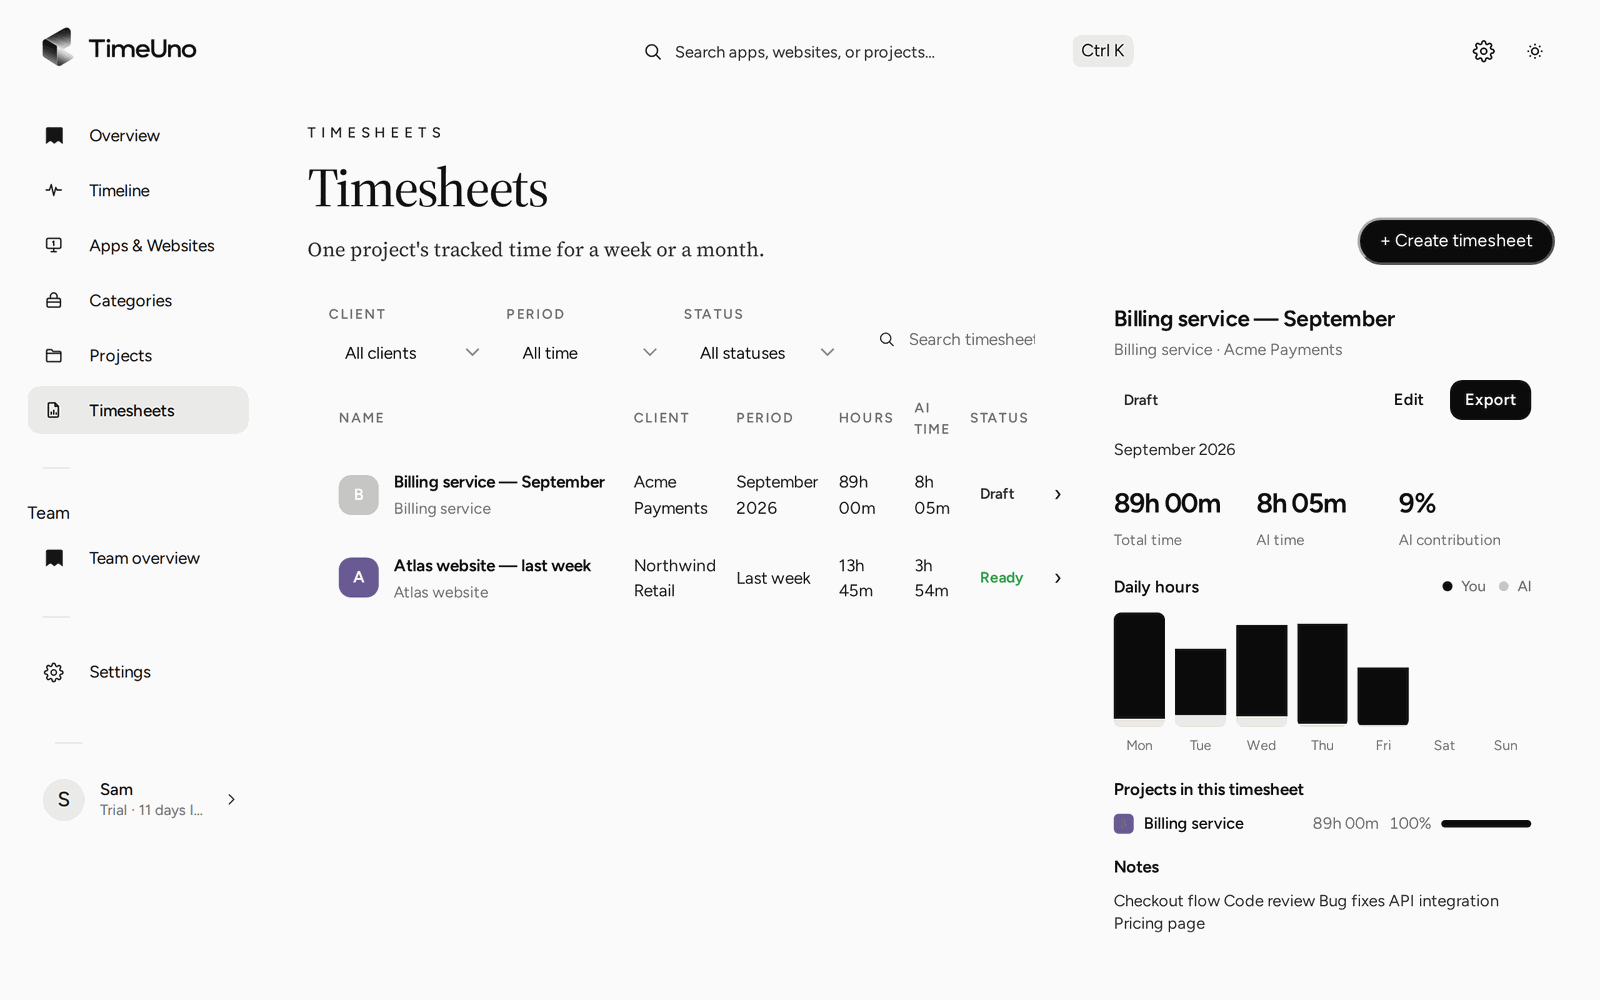Expand the Atlas website row chevron
This screenshot has height=1000, width=1600.
[x=1058, y=578]
